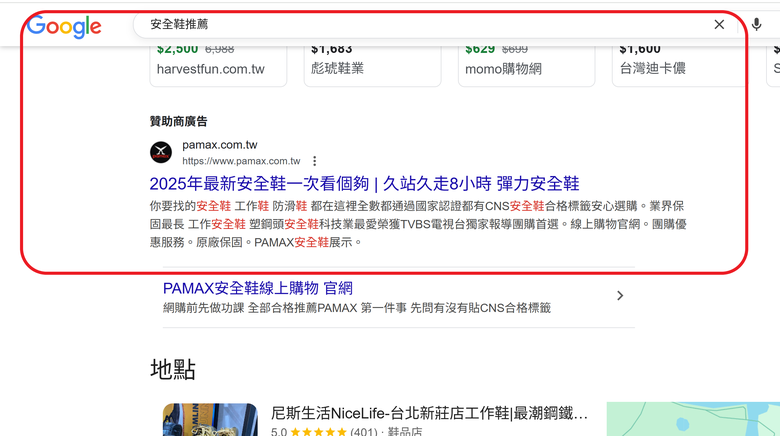780x436 pixels.
Task: Open the Google logo homepage link
Action: pos(64,26)
